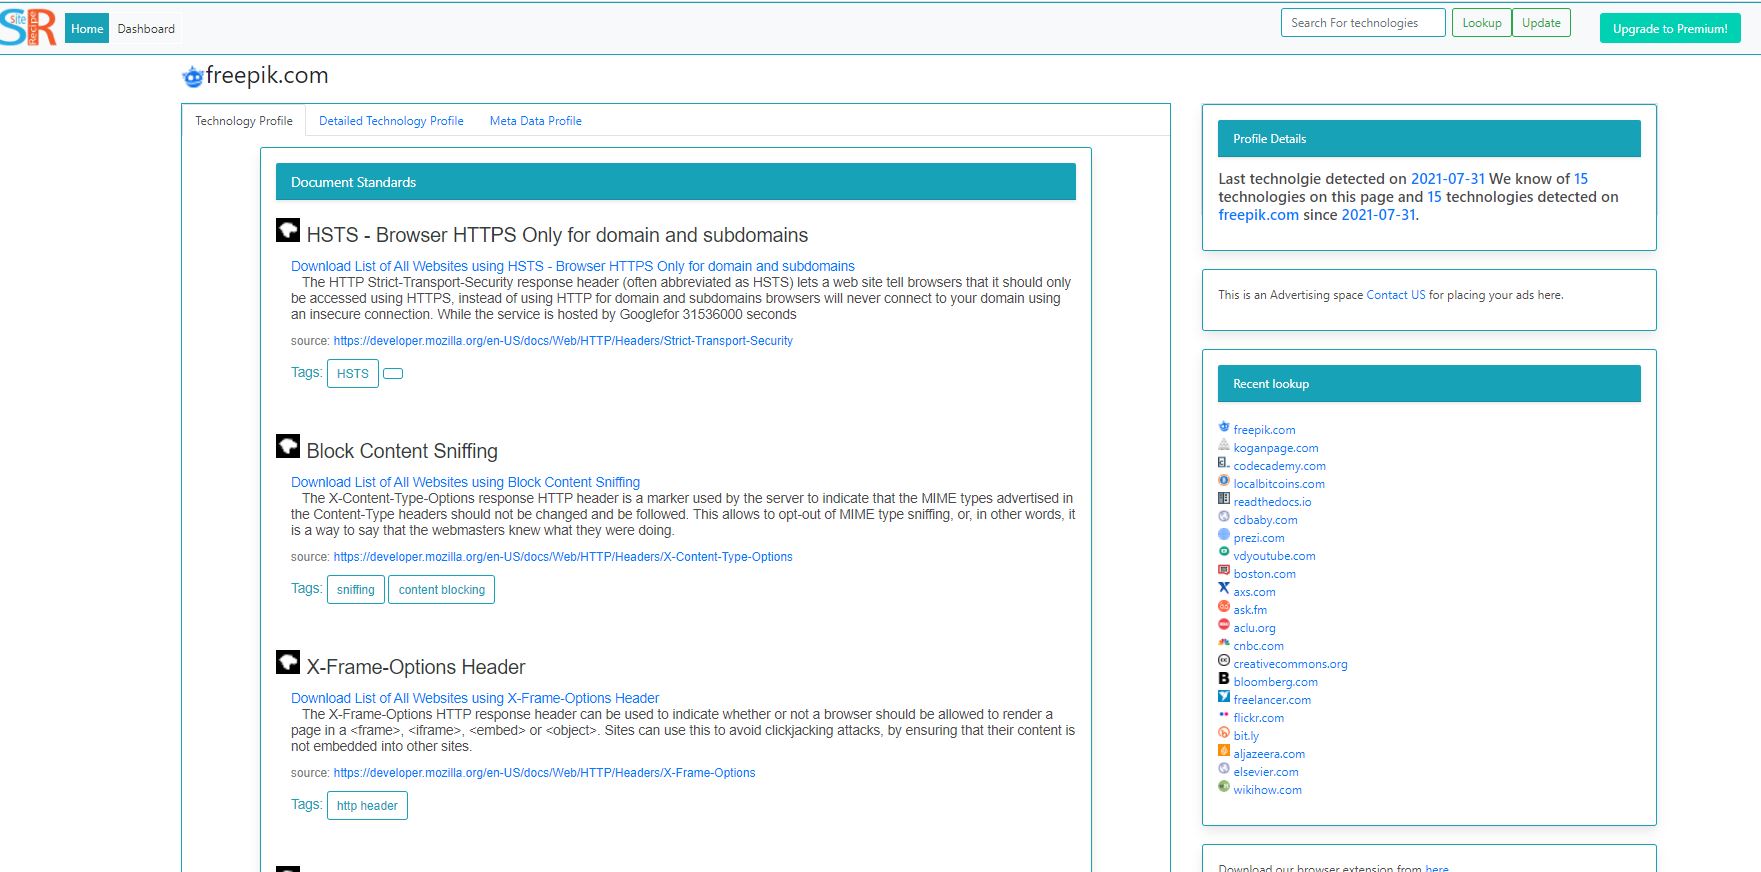Open creativecommons.org from Recent lookup
1761x872 pixels.
coord(1290,664)
